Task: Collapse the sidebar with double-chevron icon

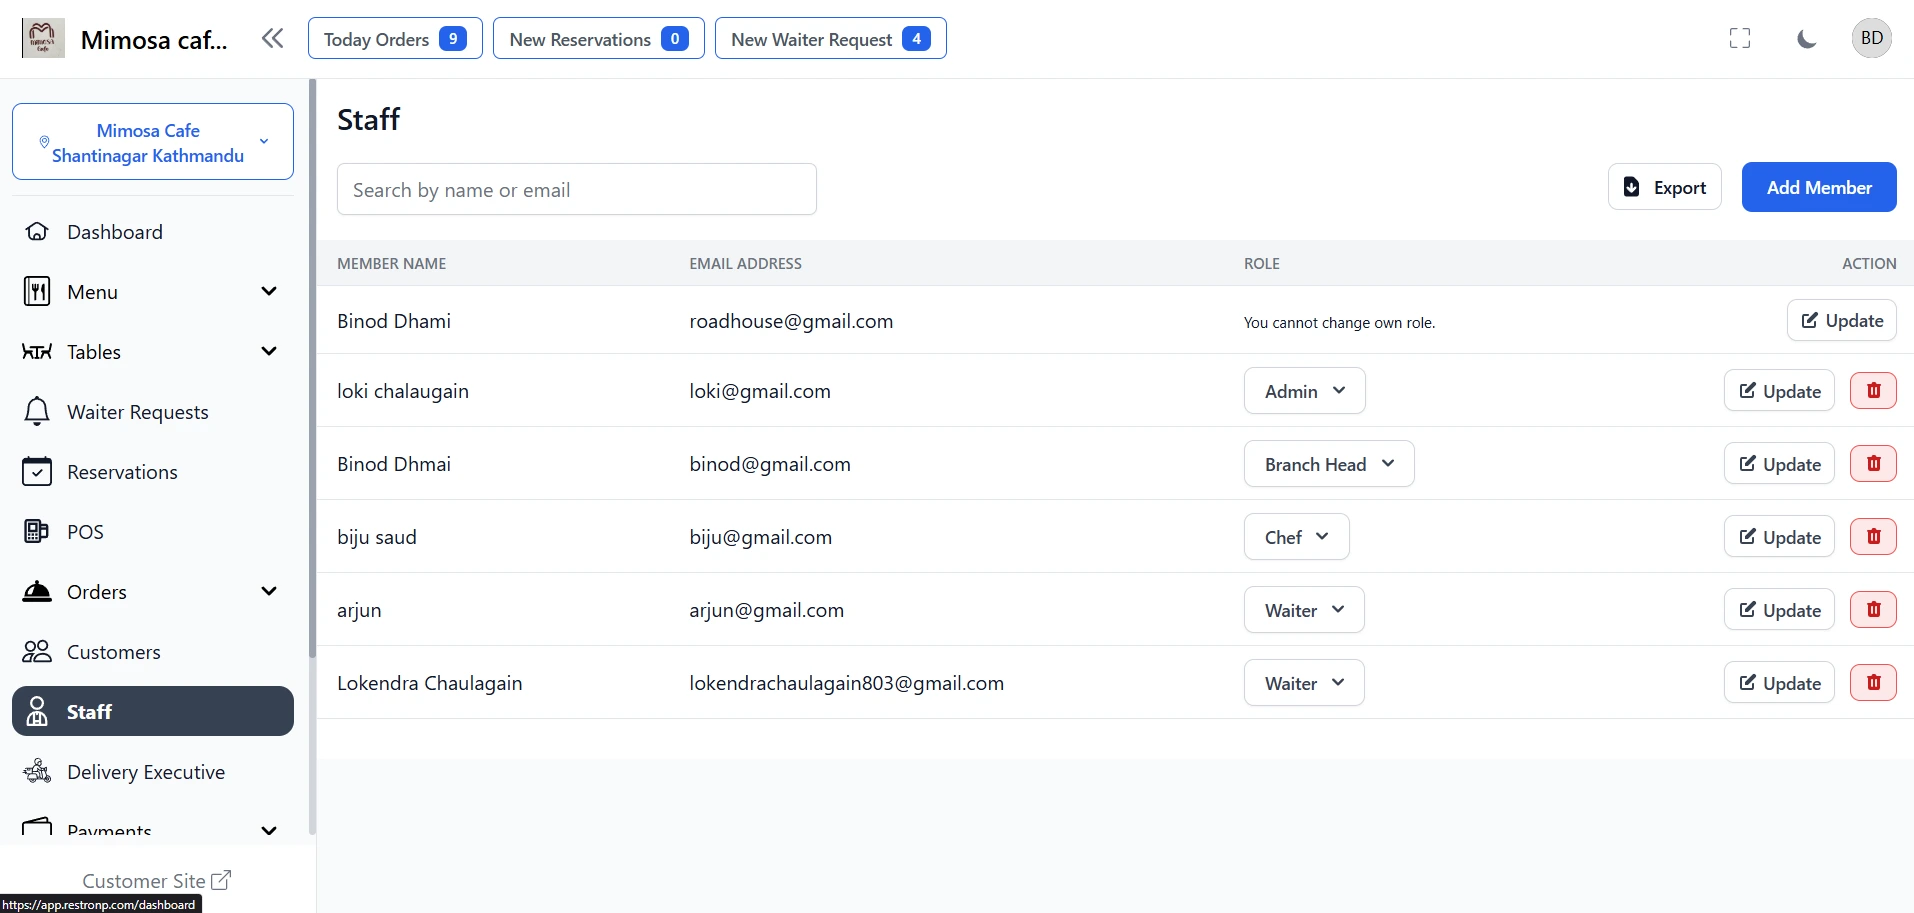Action: [272, 39]
